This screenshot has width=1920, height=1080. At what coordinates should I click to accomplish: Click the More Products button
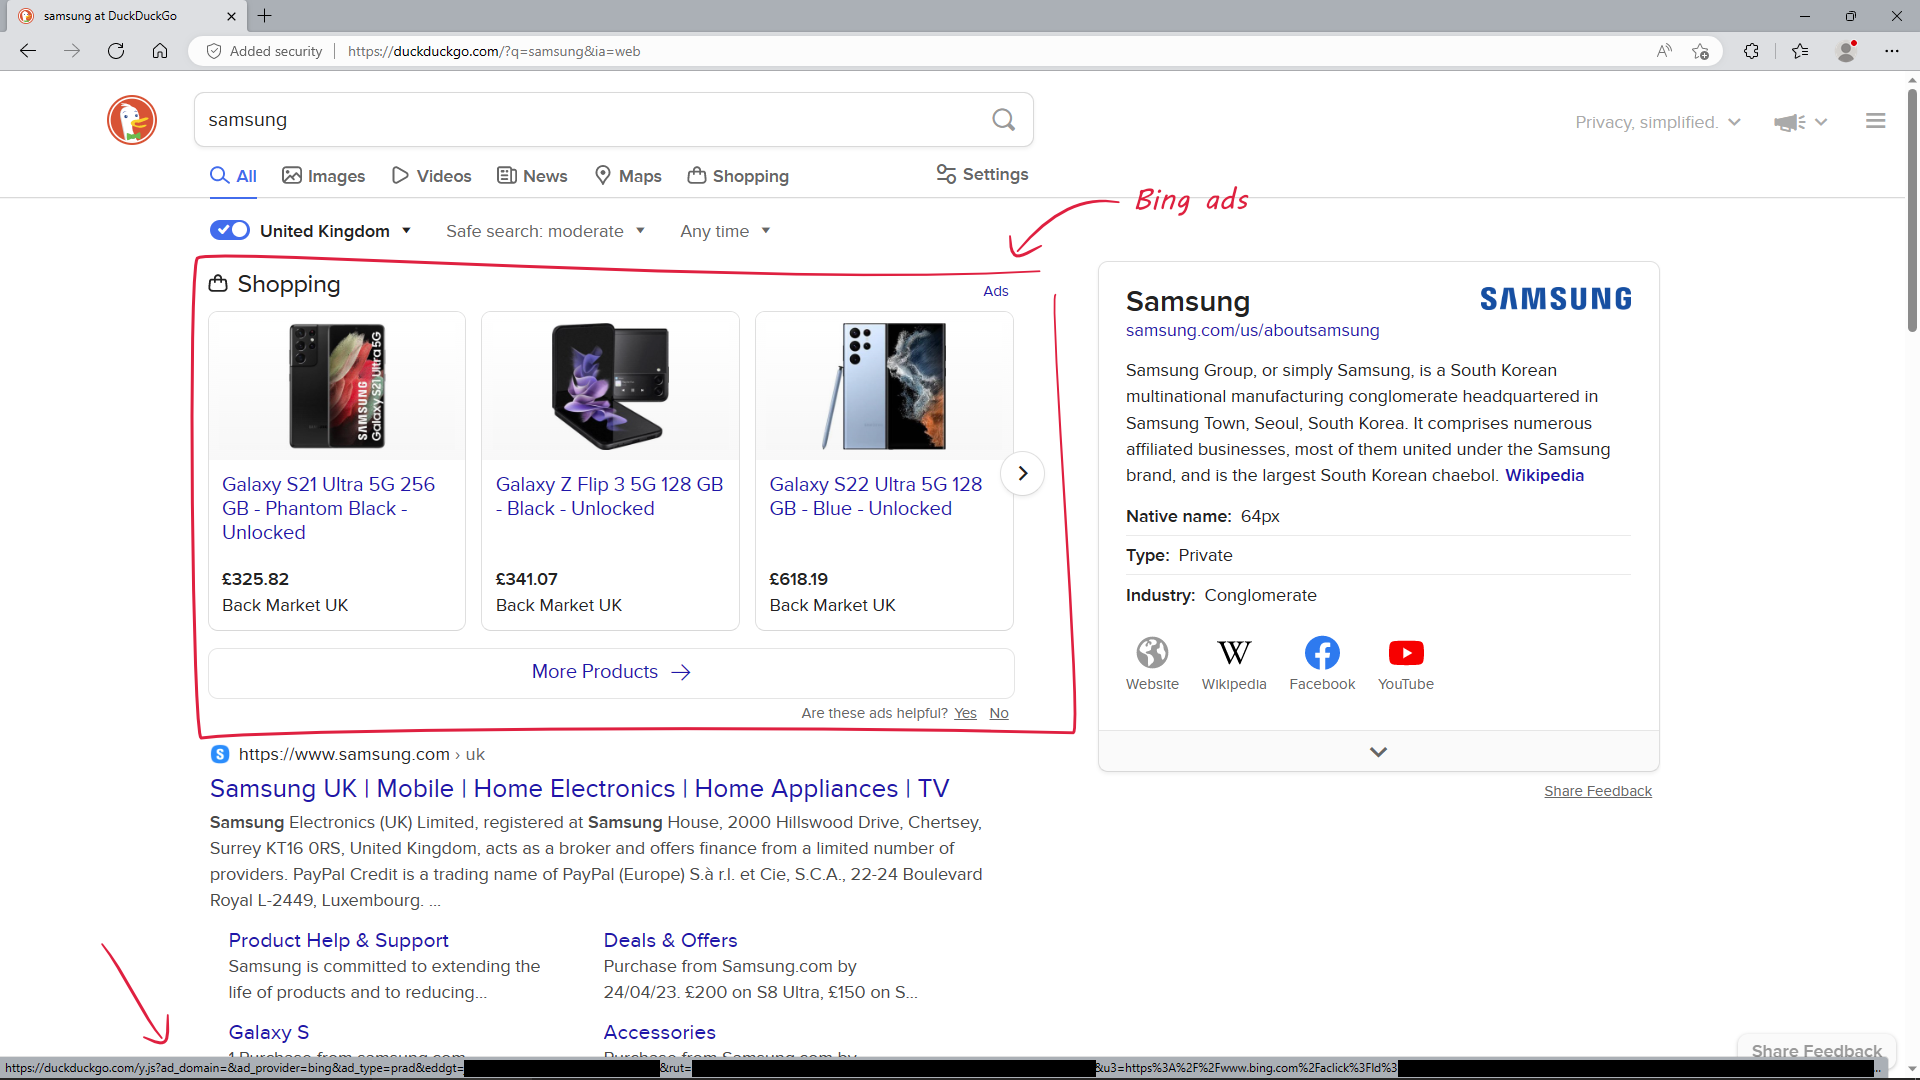[x=610, y=671]
